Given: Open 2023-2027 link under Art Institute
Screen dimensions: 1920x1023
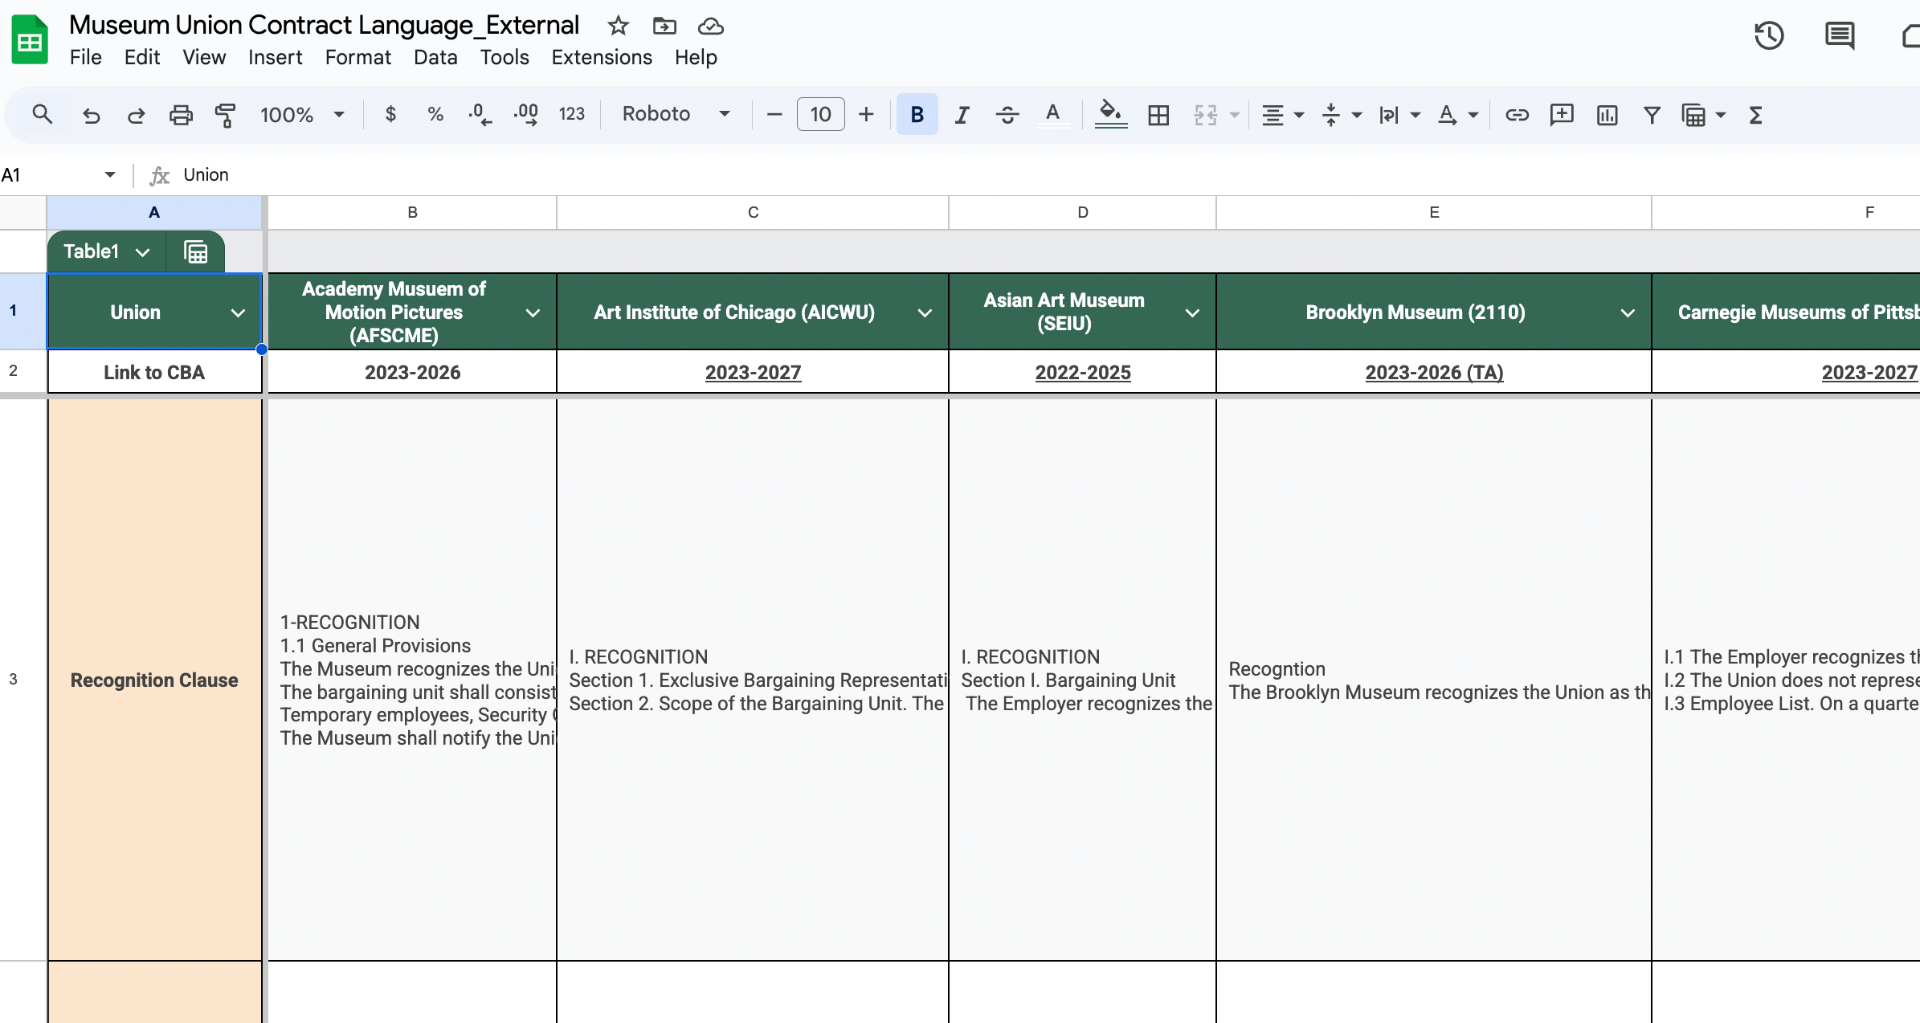Looking at the screenshot, I should tap(753, 372).
